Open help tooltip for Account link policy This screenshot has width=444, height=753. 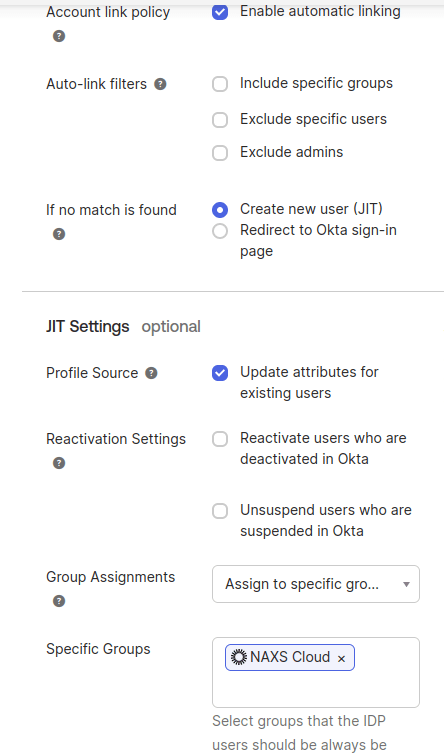(x=59, y=36)
